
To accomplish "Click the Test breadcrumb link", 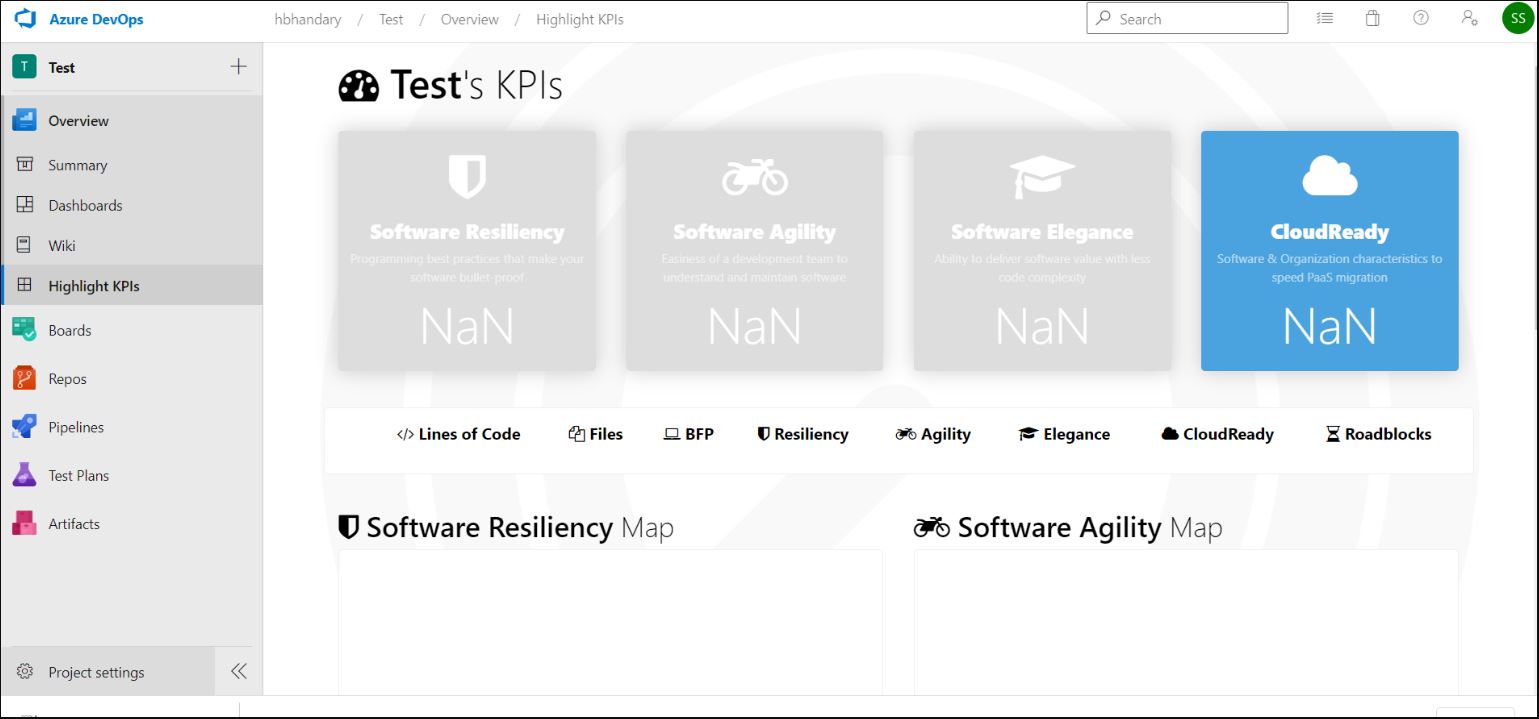I will [x=391, y=19].
